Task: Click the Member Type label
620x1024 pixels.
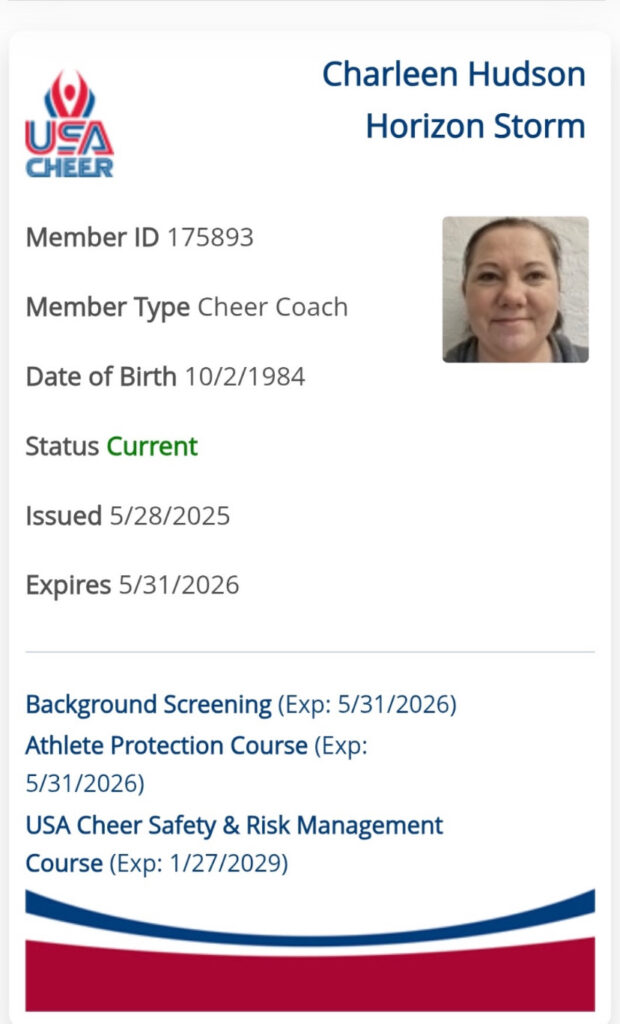Action: tap(108, 308)
